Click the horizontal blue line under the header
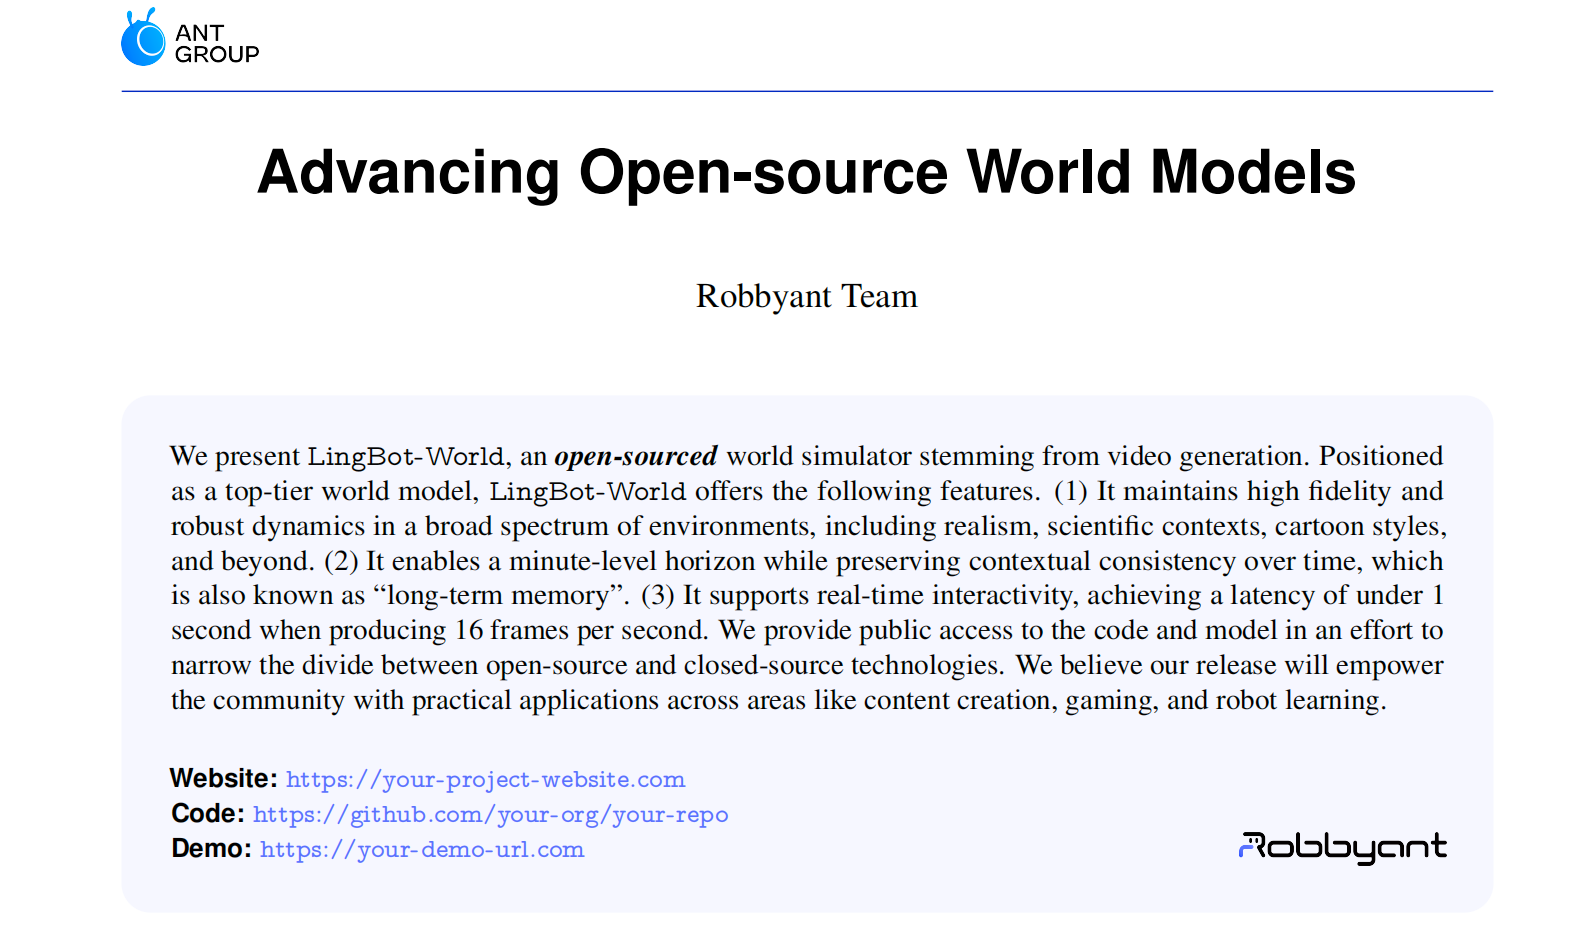Viewport: 1596px width, 940px height. point(806,91)
